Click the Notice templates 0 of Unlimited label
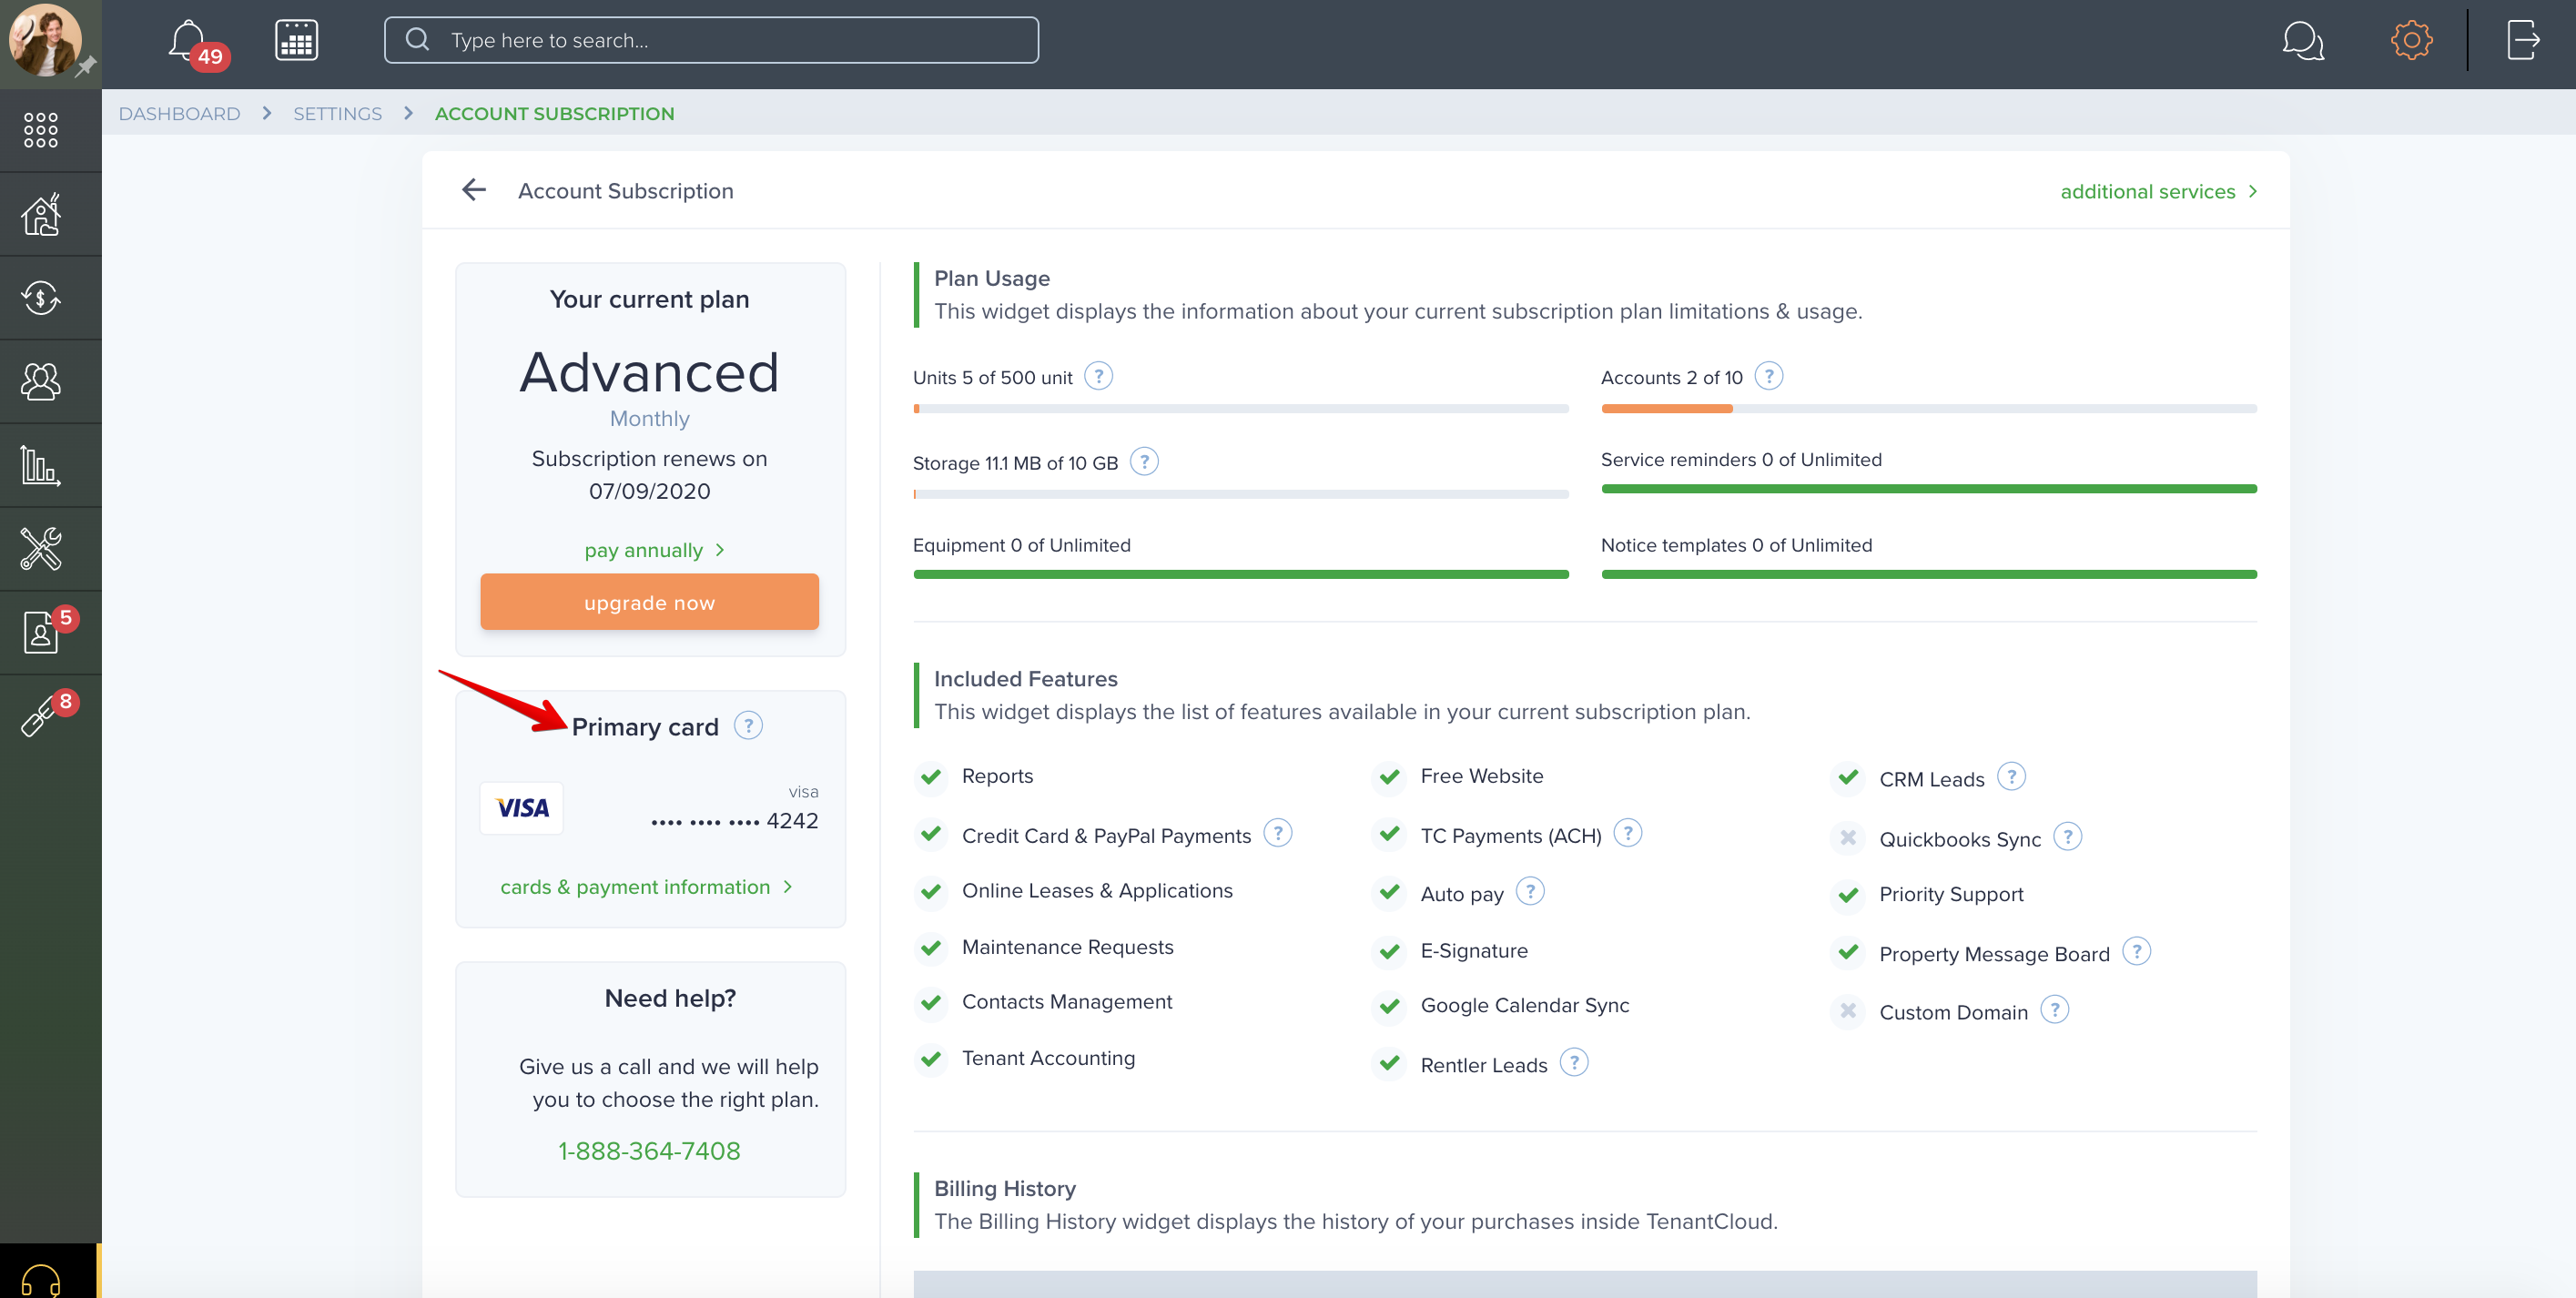This screenshot has width=2576, height=1298. point(1736,545)
